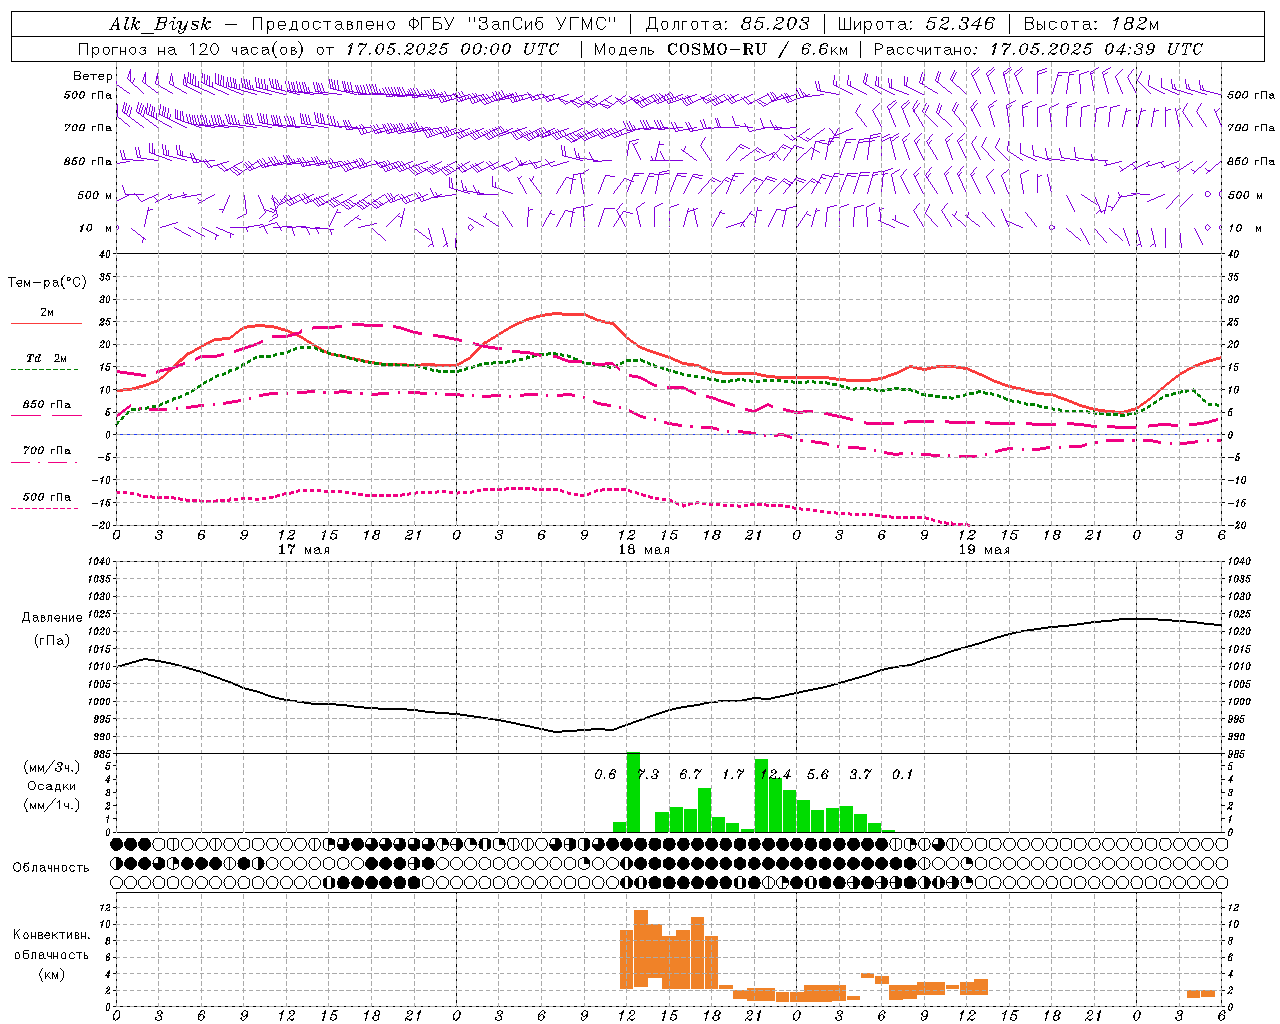Click the Осадки precipitation label
This screenshot has height=1024, width=1280.
pyautogui.click(x=52, y=786)
